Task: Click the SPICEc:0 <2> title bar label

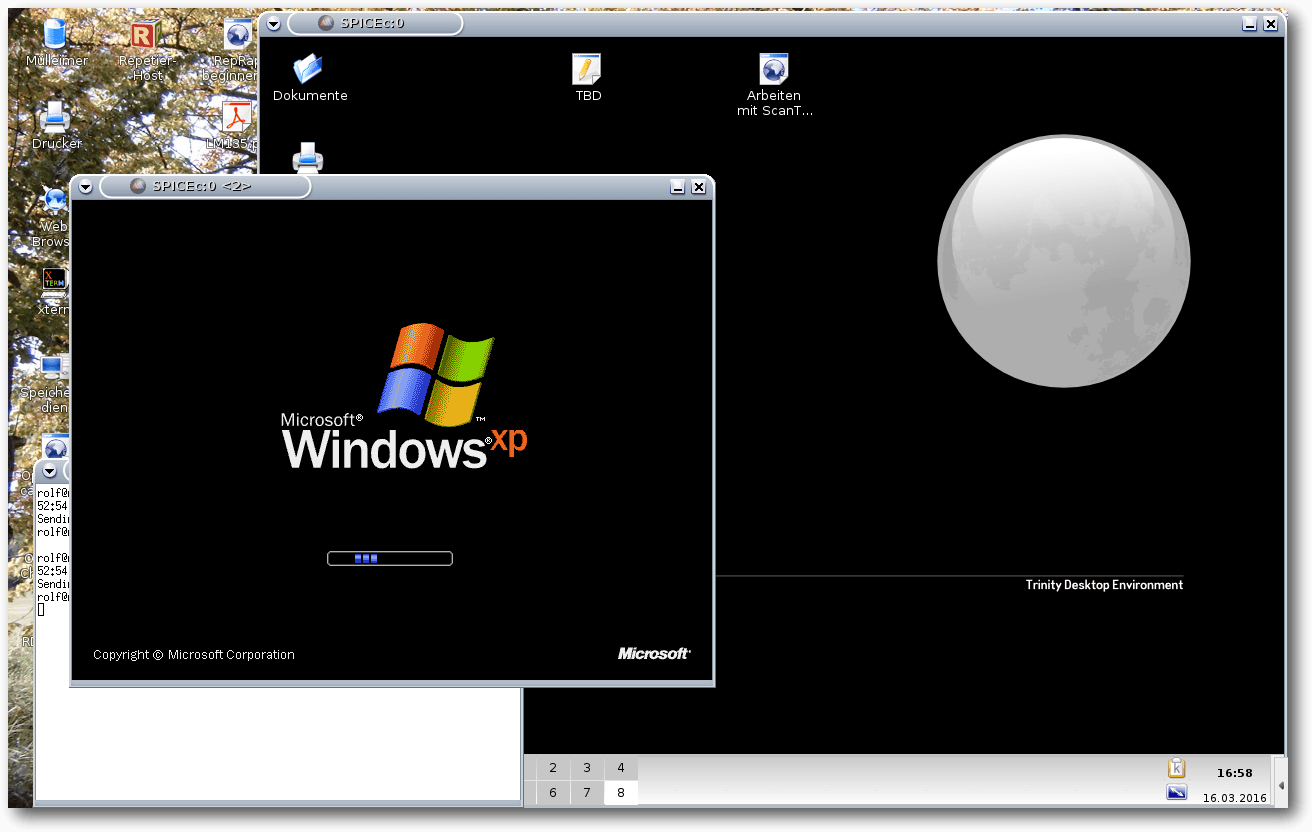Action: click(202, 187)
